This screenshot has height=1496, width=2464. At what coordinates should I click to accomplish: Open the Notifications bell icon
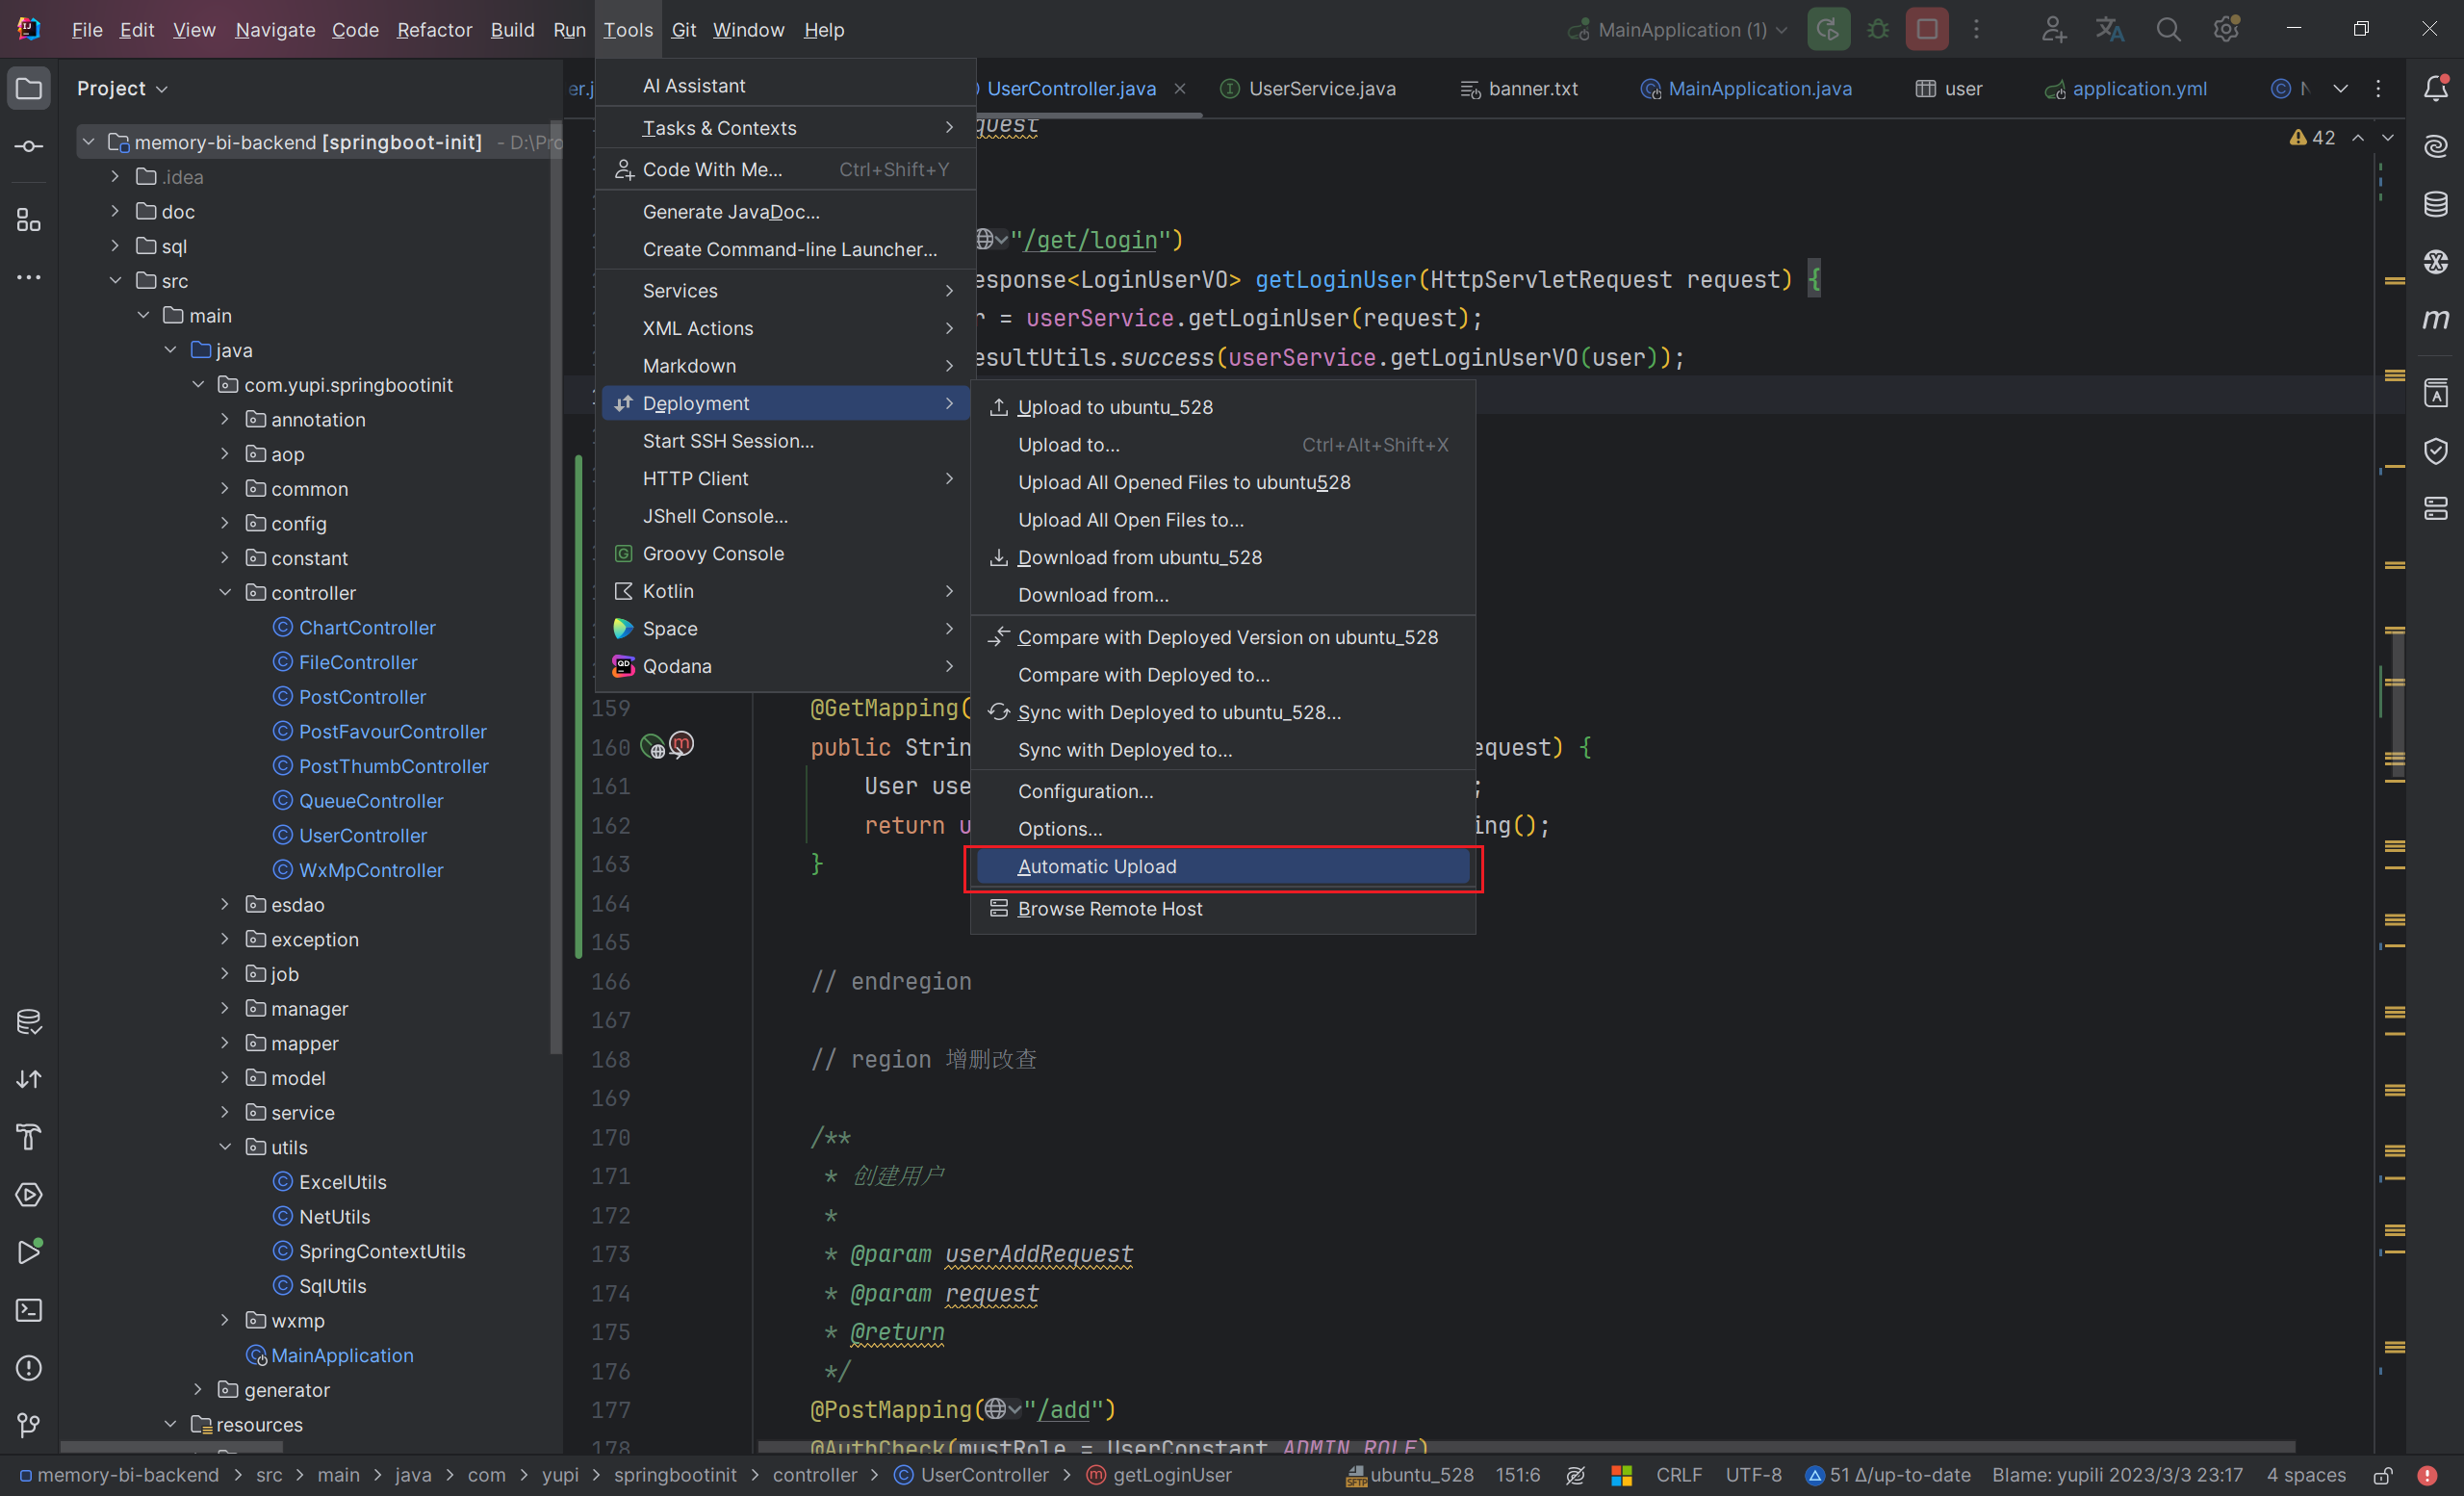pyautogui.click(x=2436, y=89)
